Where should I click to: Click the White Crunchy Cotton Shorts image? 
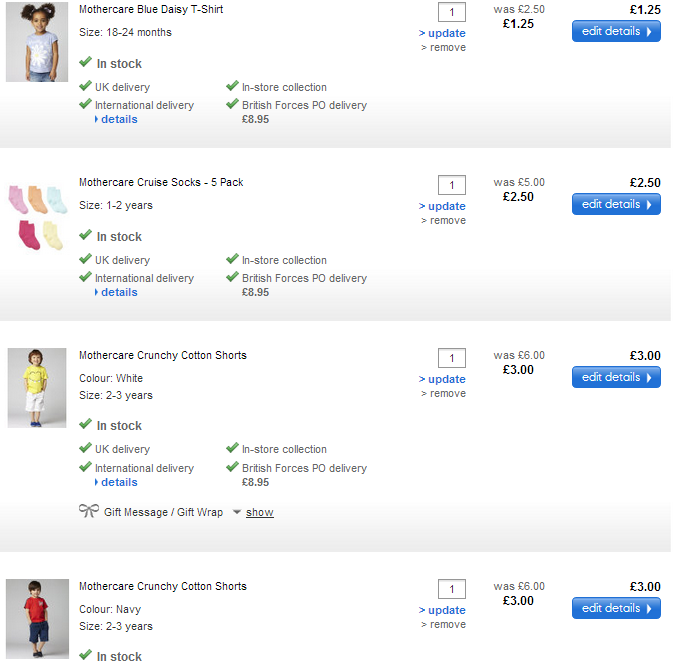[x=37, y=388]
